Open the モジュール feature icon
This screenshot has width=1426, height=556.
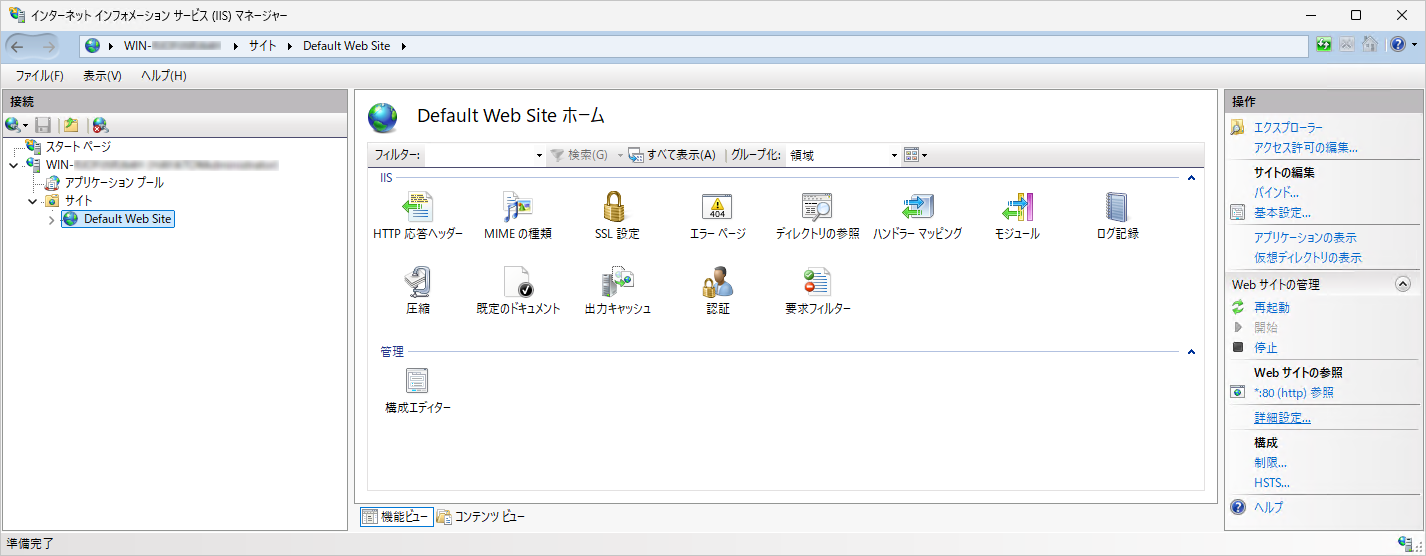pos(1017,207)
